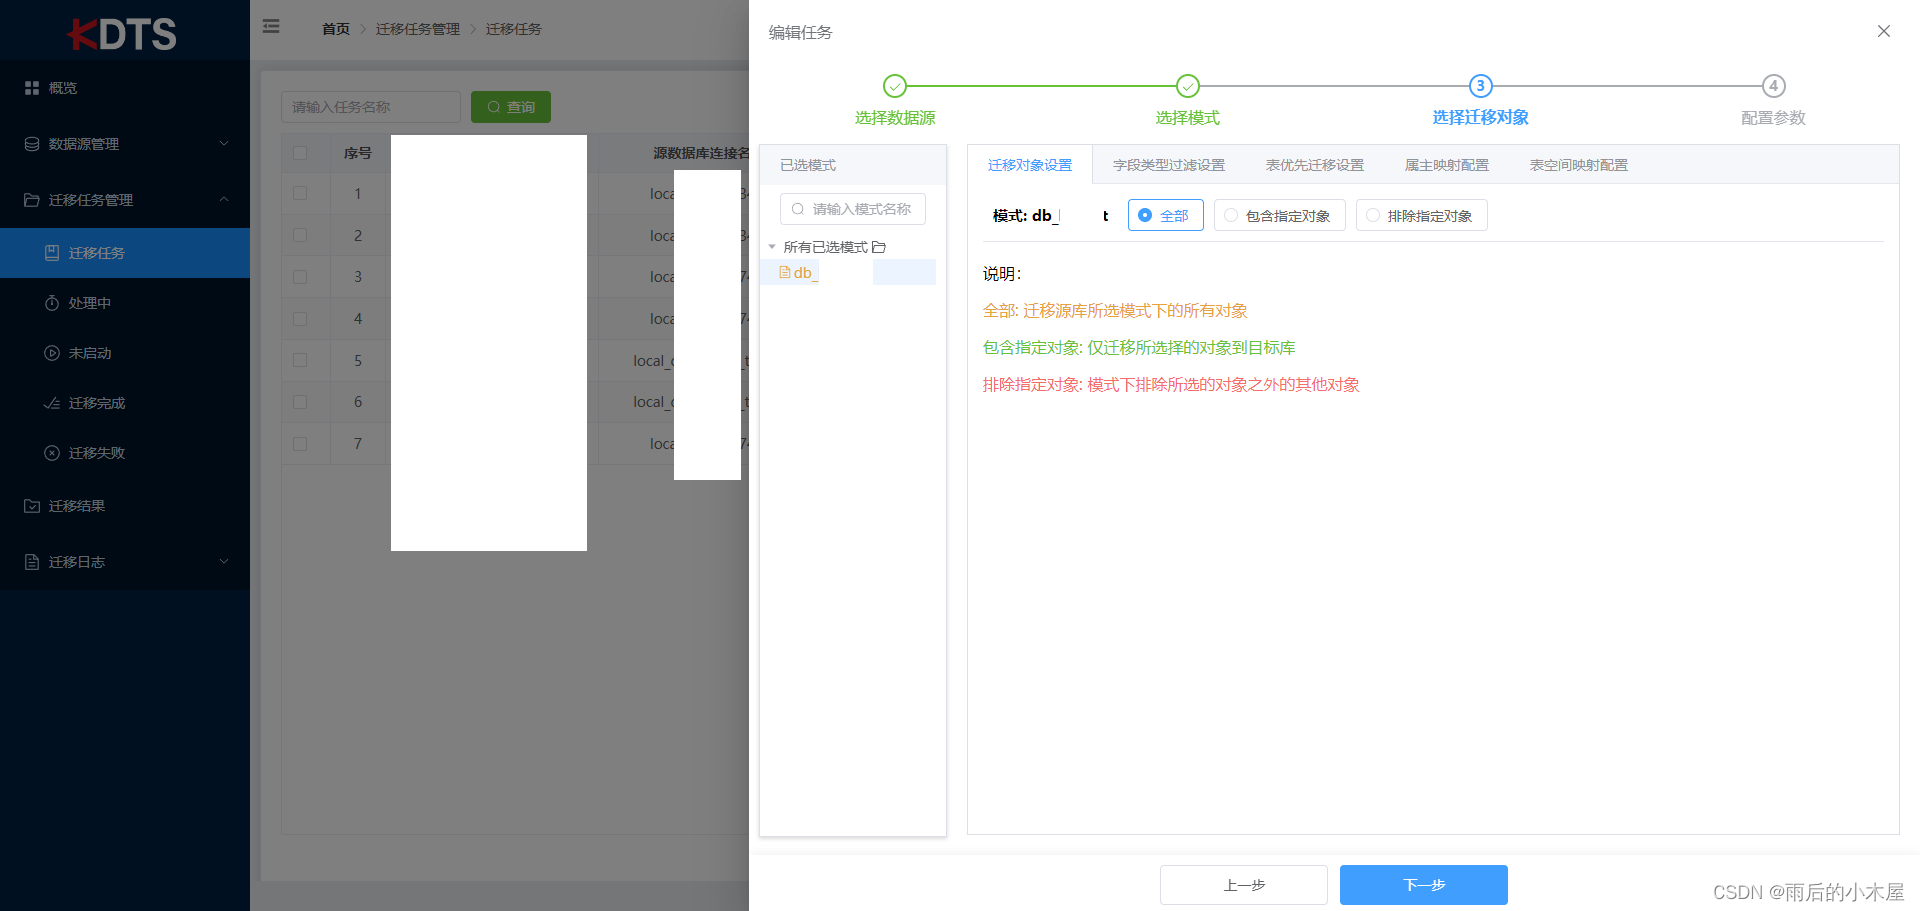Click the 迁移日志 document icon

[x=32, y=562]
